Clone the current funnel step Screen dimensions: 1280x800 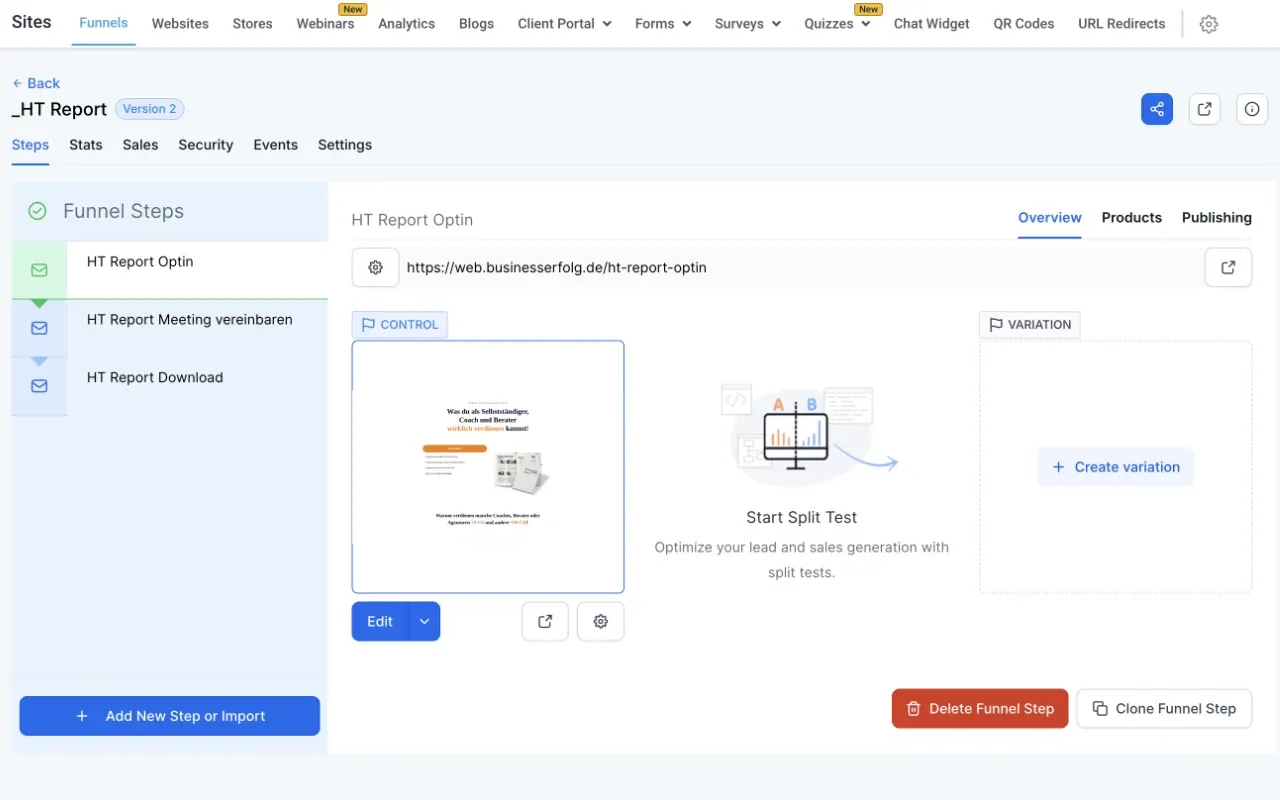click(x=1164, y=708)
